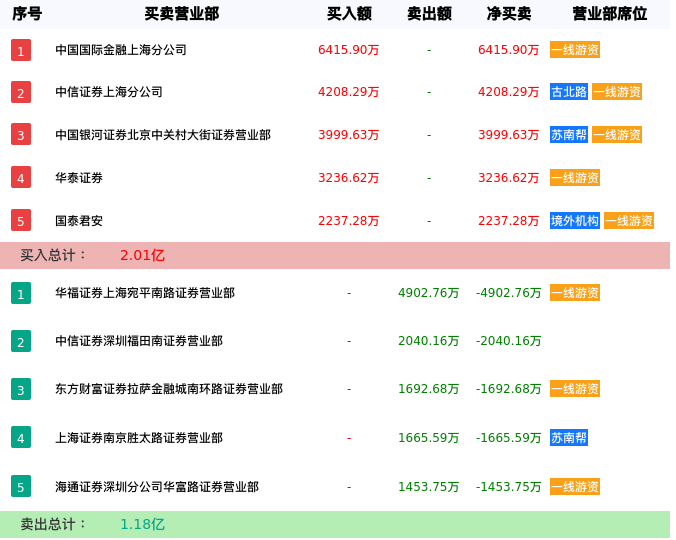Click the red rank 5 buy badge
Screen dimensions: 676x540
(x=21, y=220)
